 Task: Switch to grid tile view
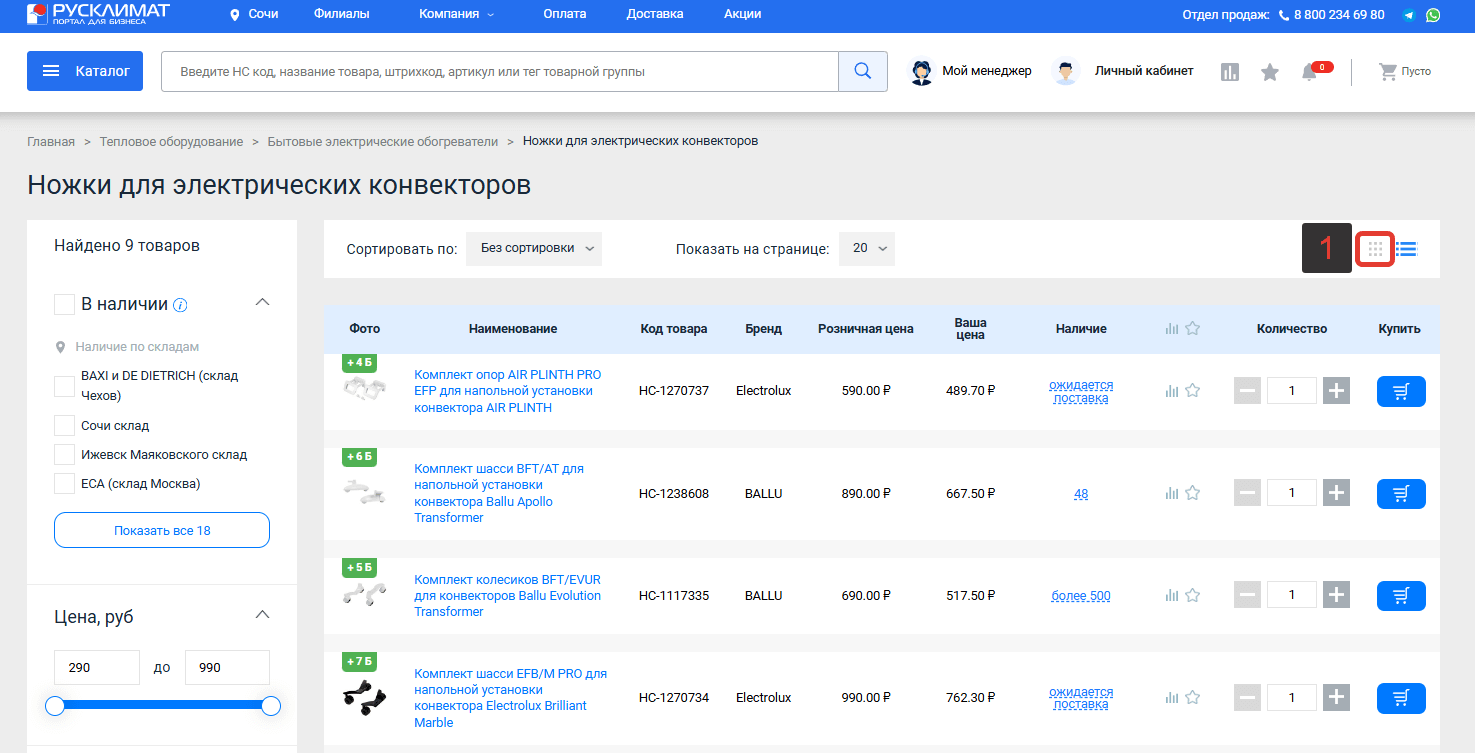coord(1375,248)
